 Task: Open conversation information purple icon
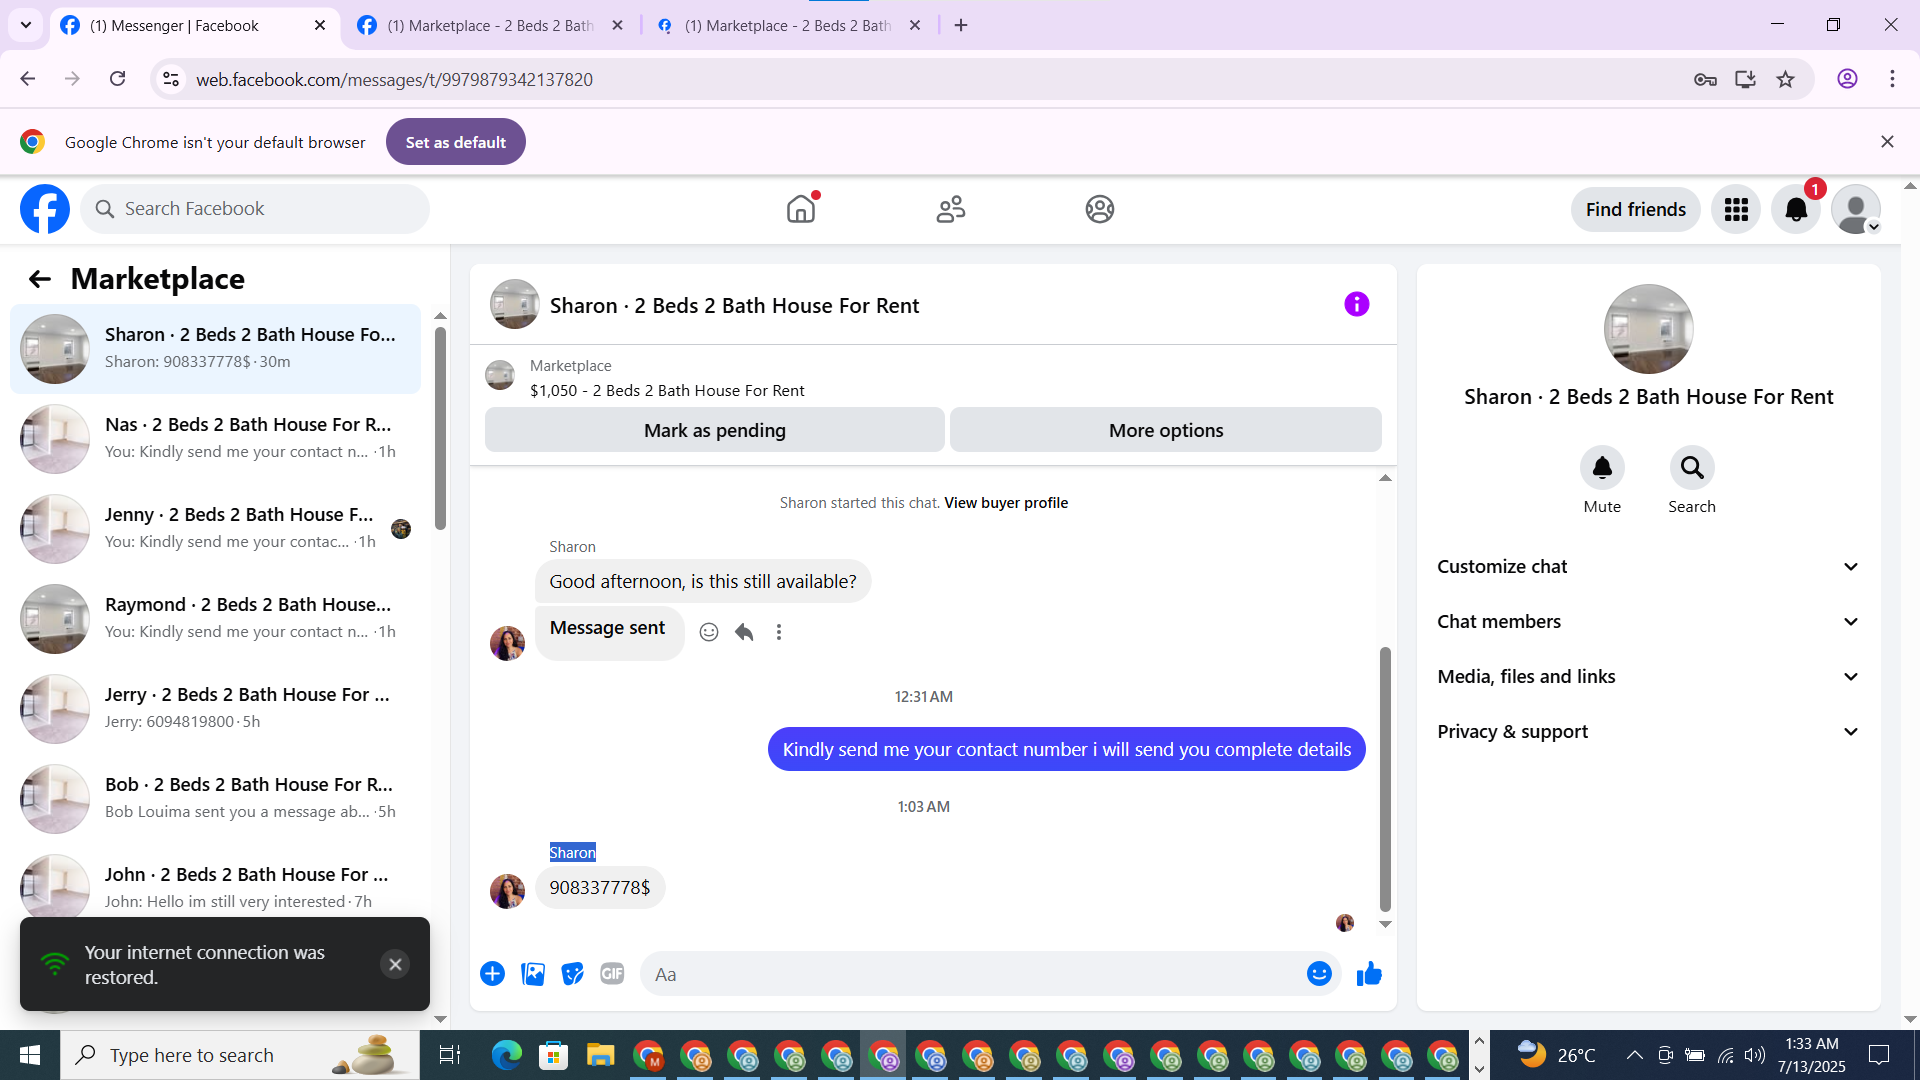[1356, 304]
